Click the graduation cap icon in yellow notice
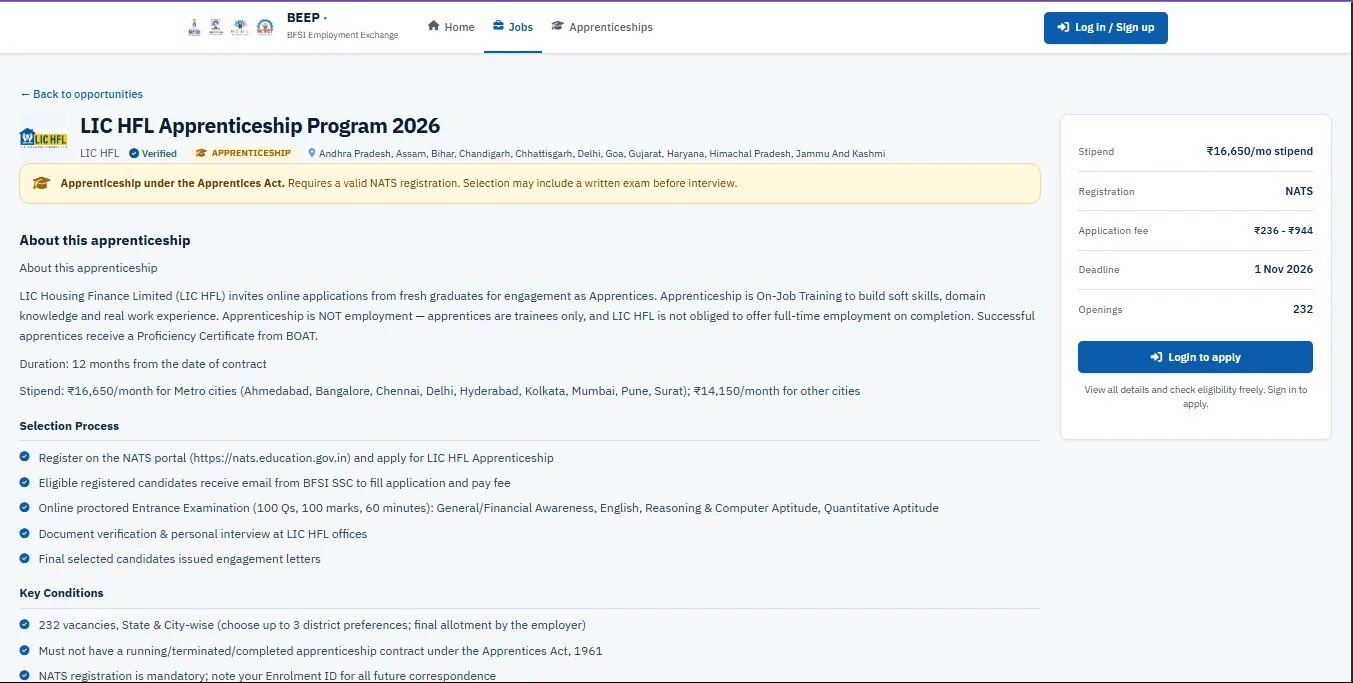1353x683 pixels. point(41,183)
